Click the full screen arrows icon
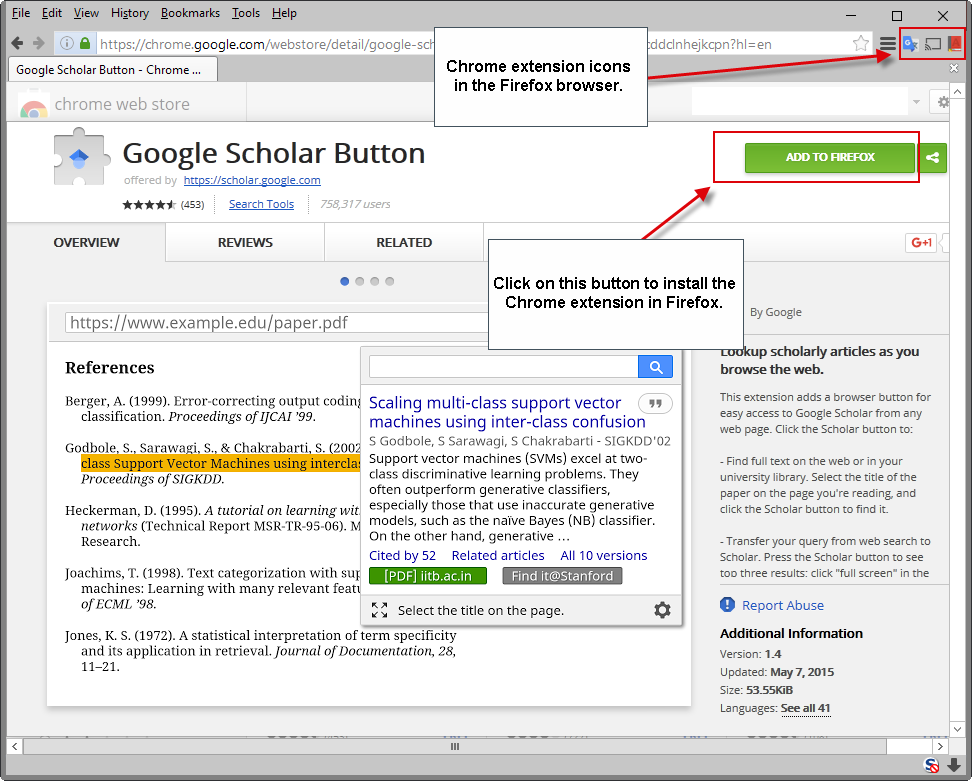Screen dimensions: 972x781 pos(379,610)
